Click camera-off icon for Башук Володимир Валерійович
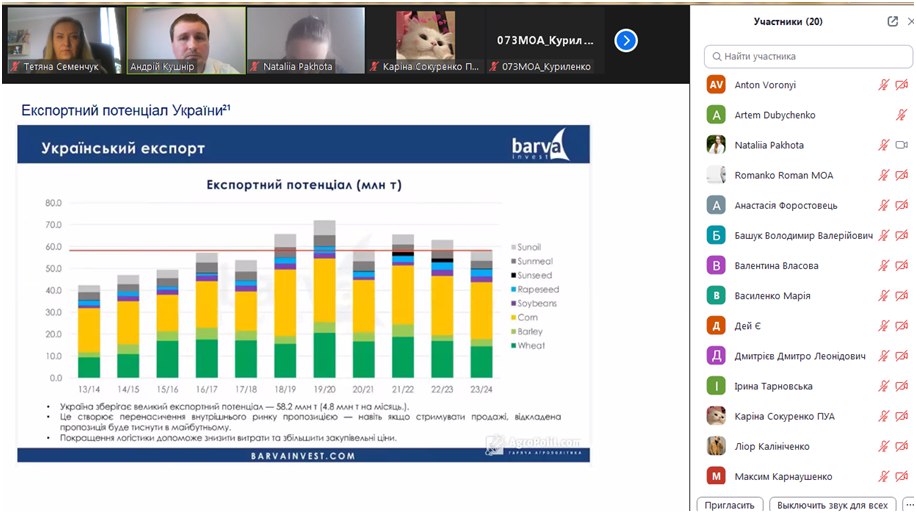Screen dimensions: 916x513 click(901, 235)
